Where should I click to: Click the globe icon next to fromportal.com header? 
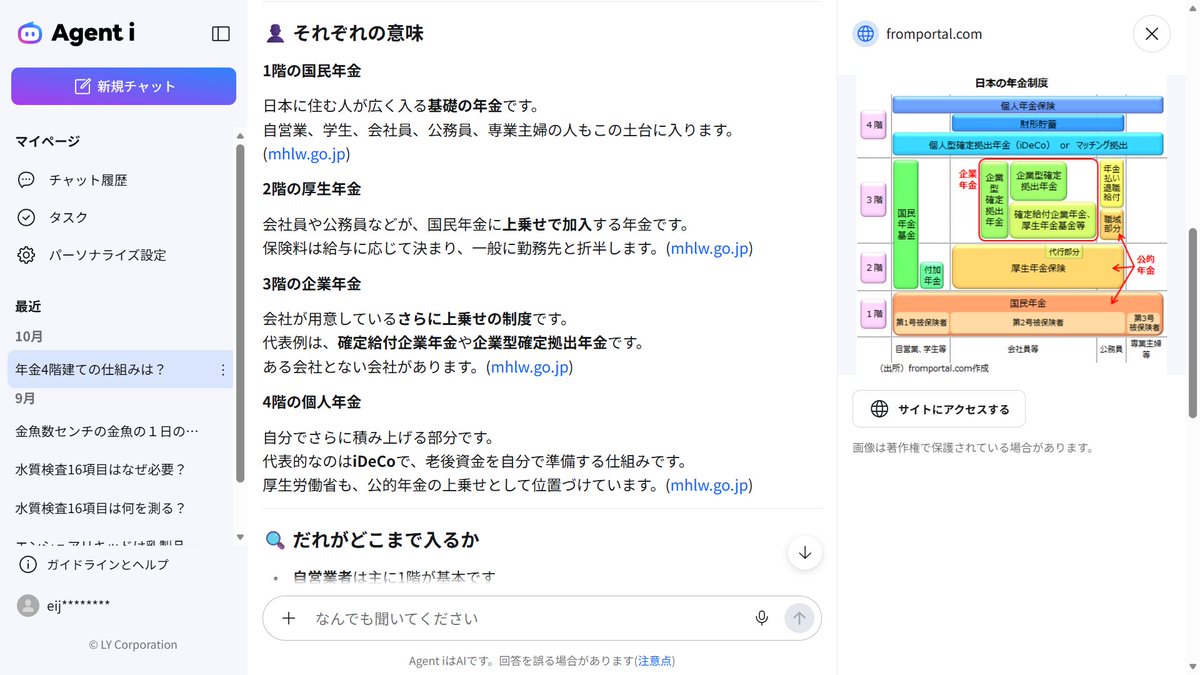pyautogui.click(x=865, y=34)
